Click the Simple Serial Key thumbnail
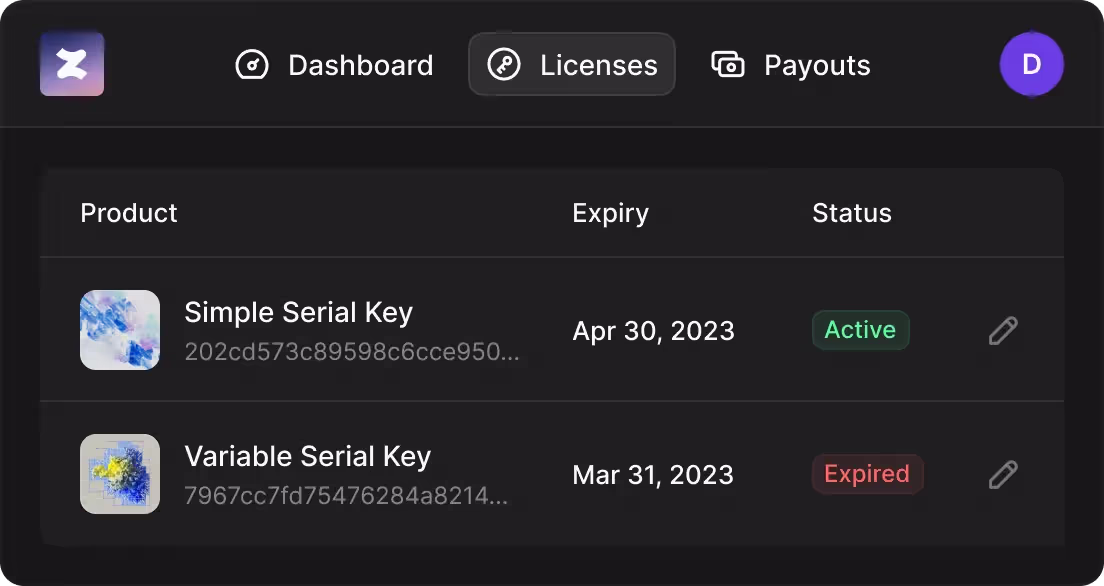 pos(120,330)
